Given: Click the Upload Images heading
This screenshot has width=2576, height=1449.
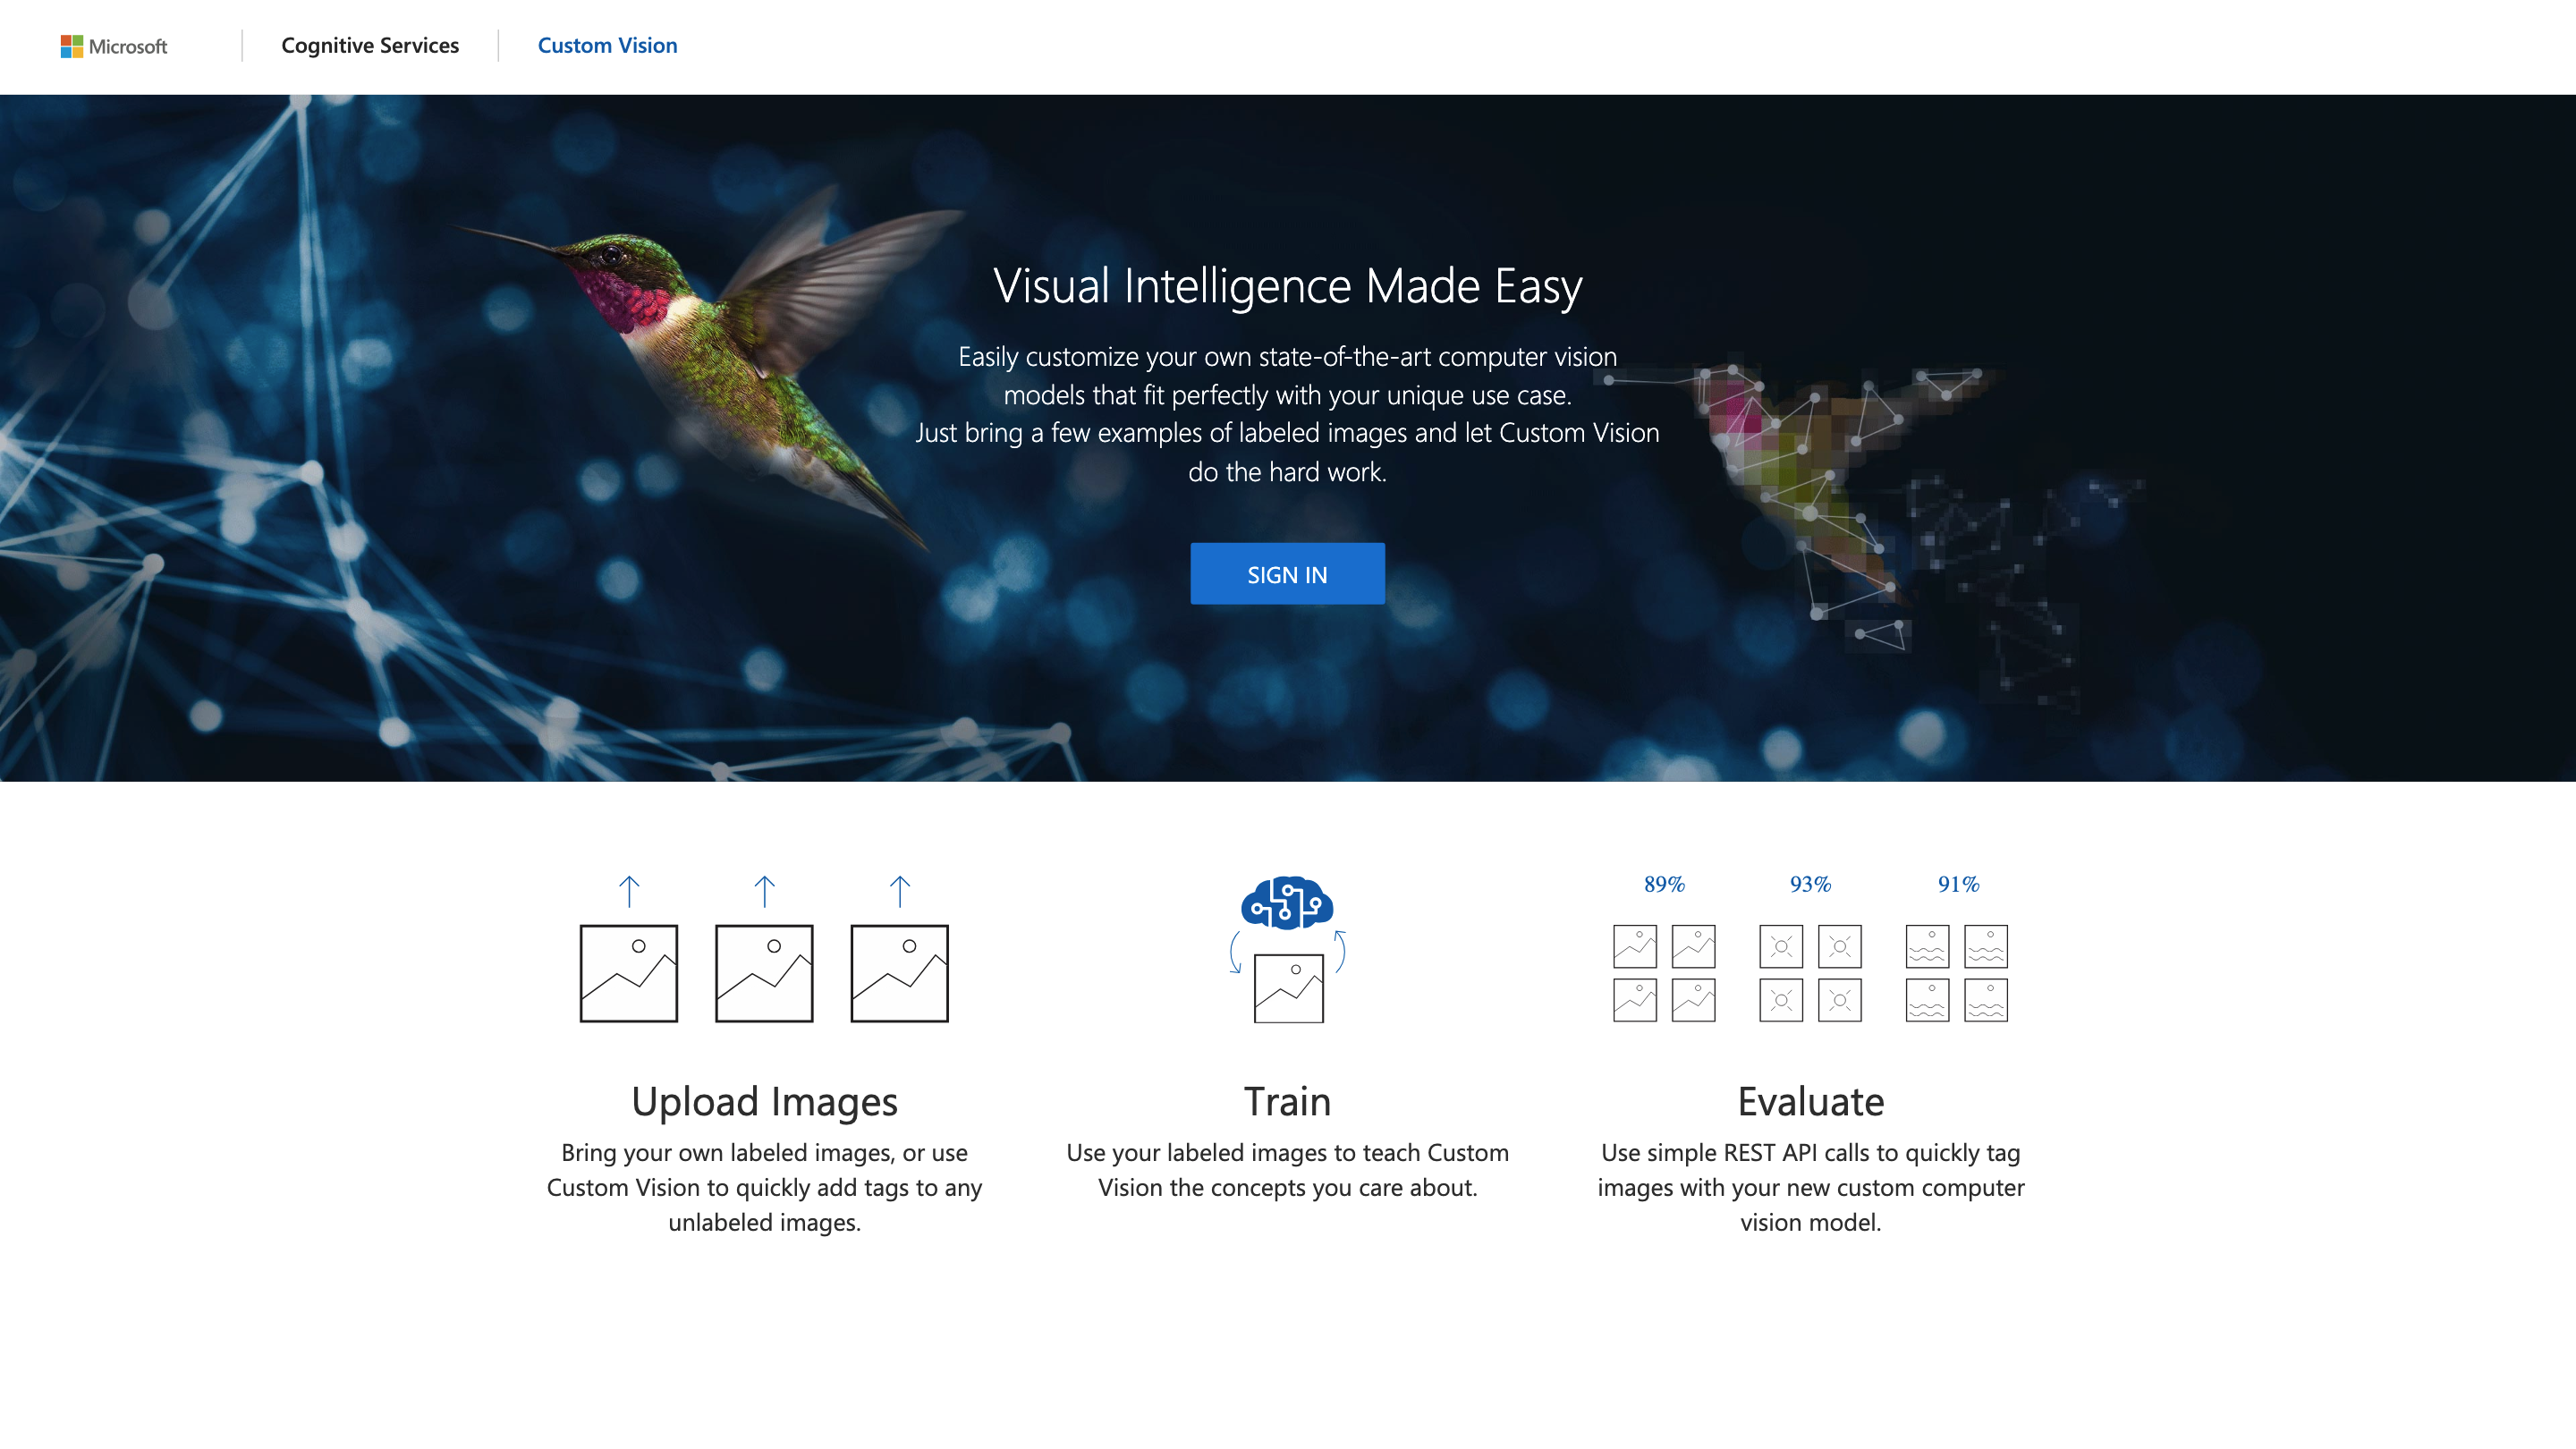Looking at the screenshot, I should pos(764,1101).
